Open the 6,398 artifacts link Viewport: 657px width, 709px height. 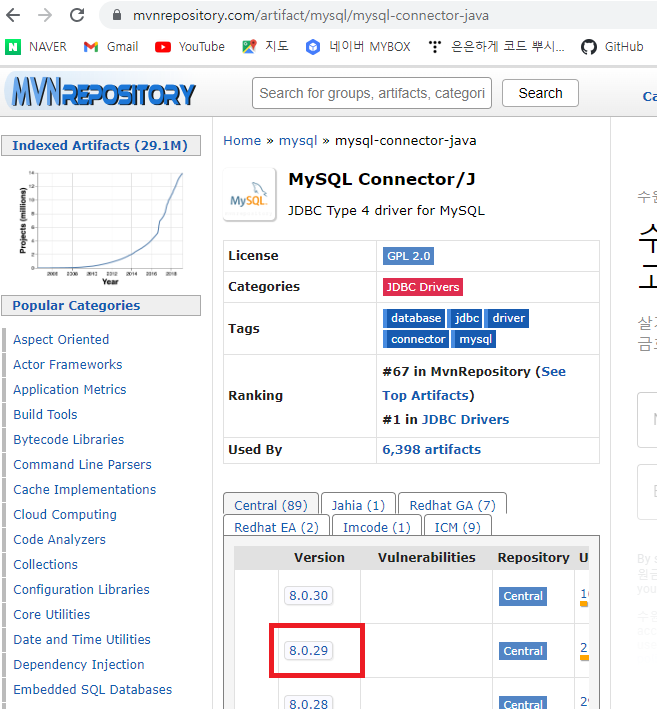431,449
